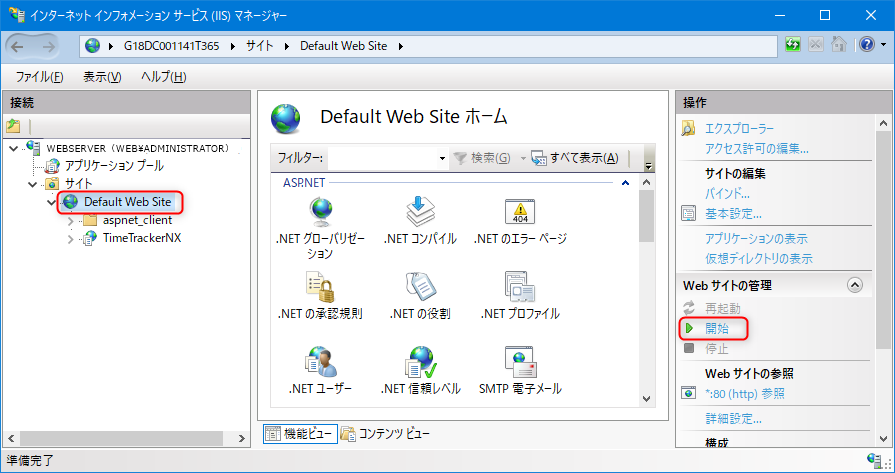Open the .NET プロファイル icon
Screen dimensions: 895x473
tap(520, 286)
